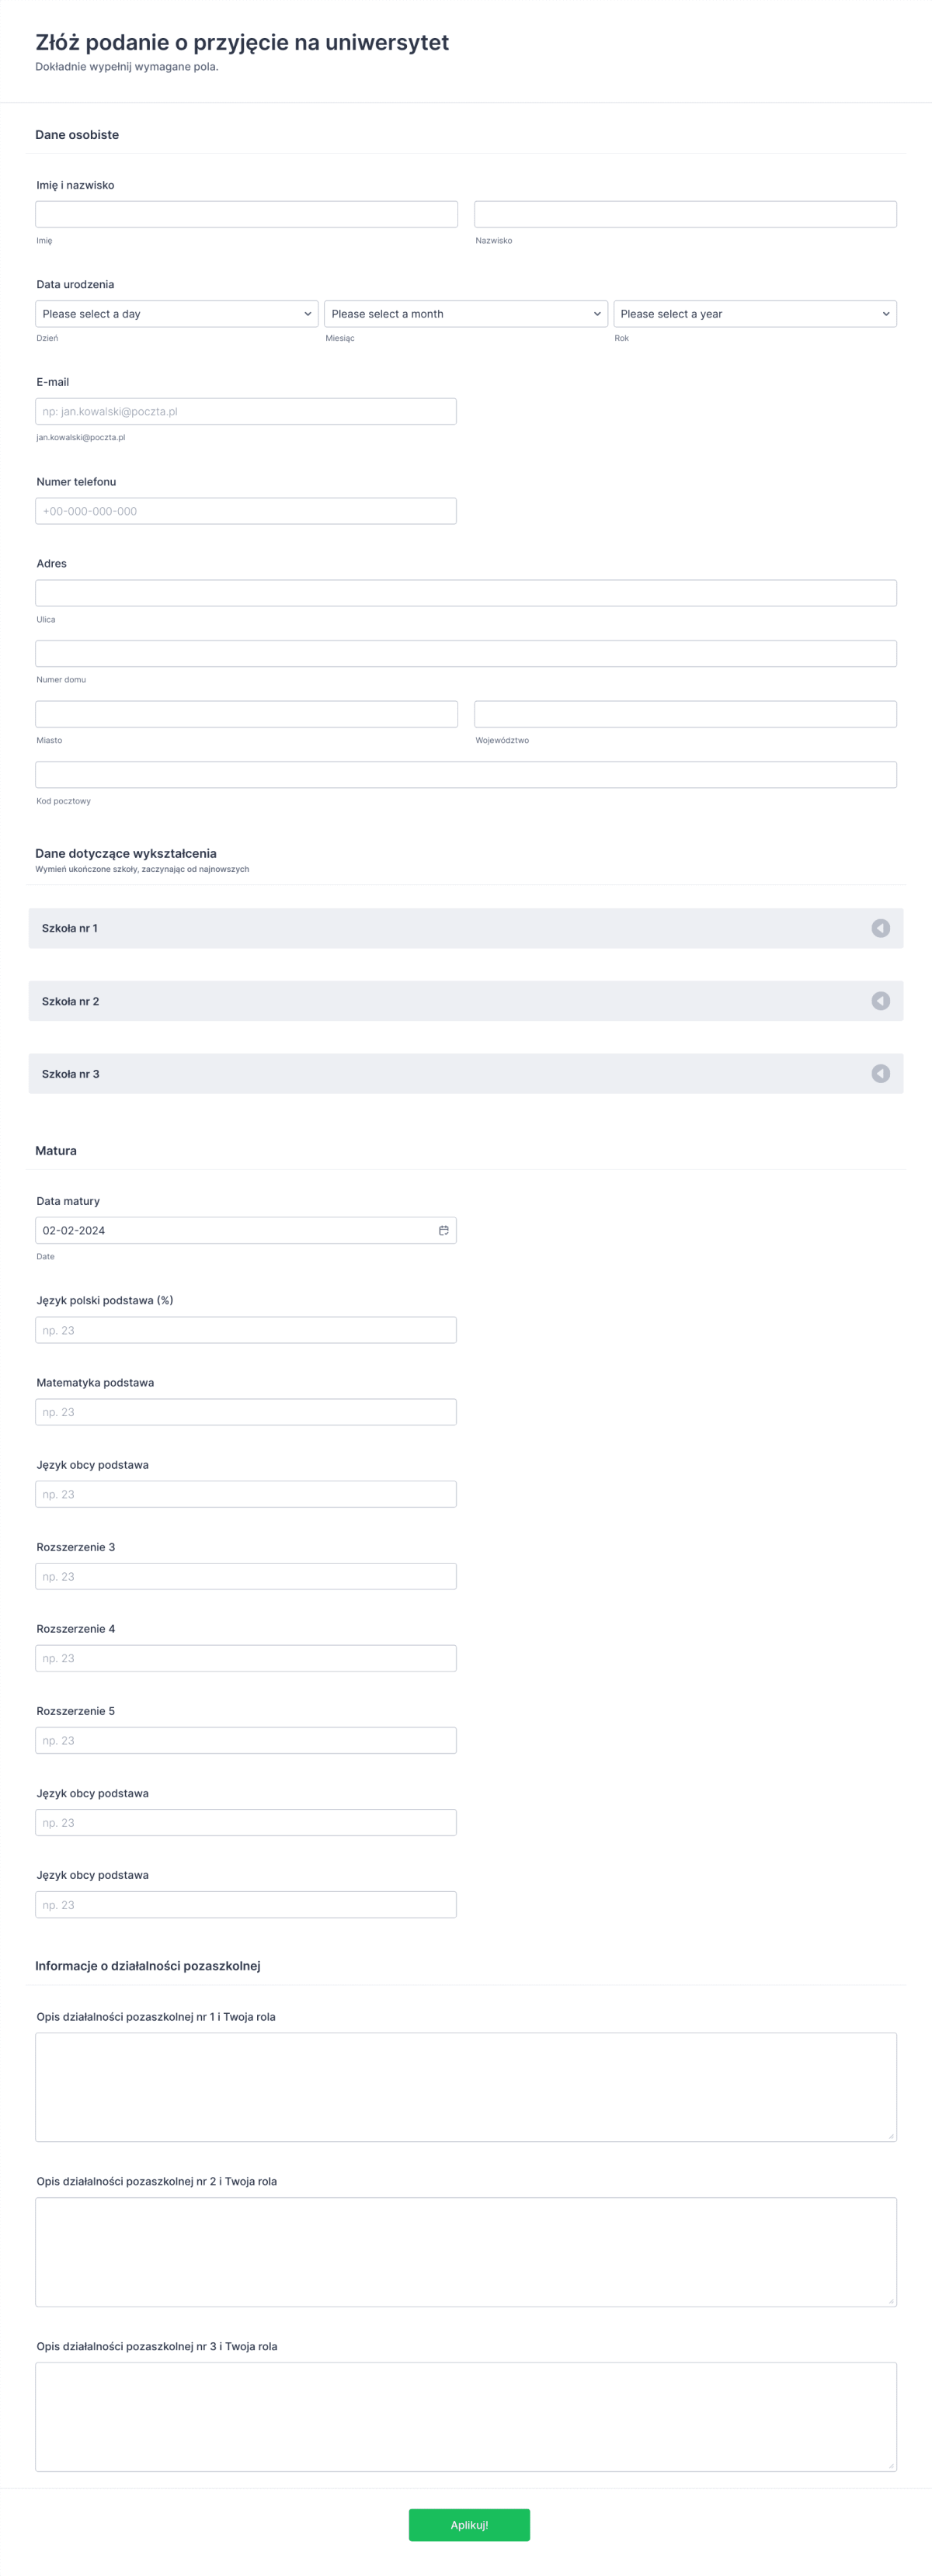This screenshot has width=932, height=2576.
Task: Click the Województwo input field
Action: (x=684, y=713)
